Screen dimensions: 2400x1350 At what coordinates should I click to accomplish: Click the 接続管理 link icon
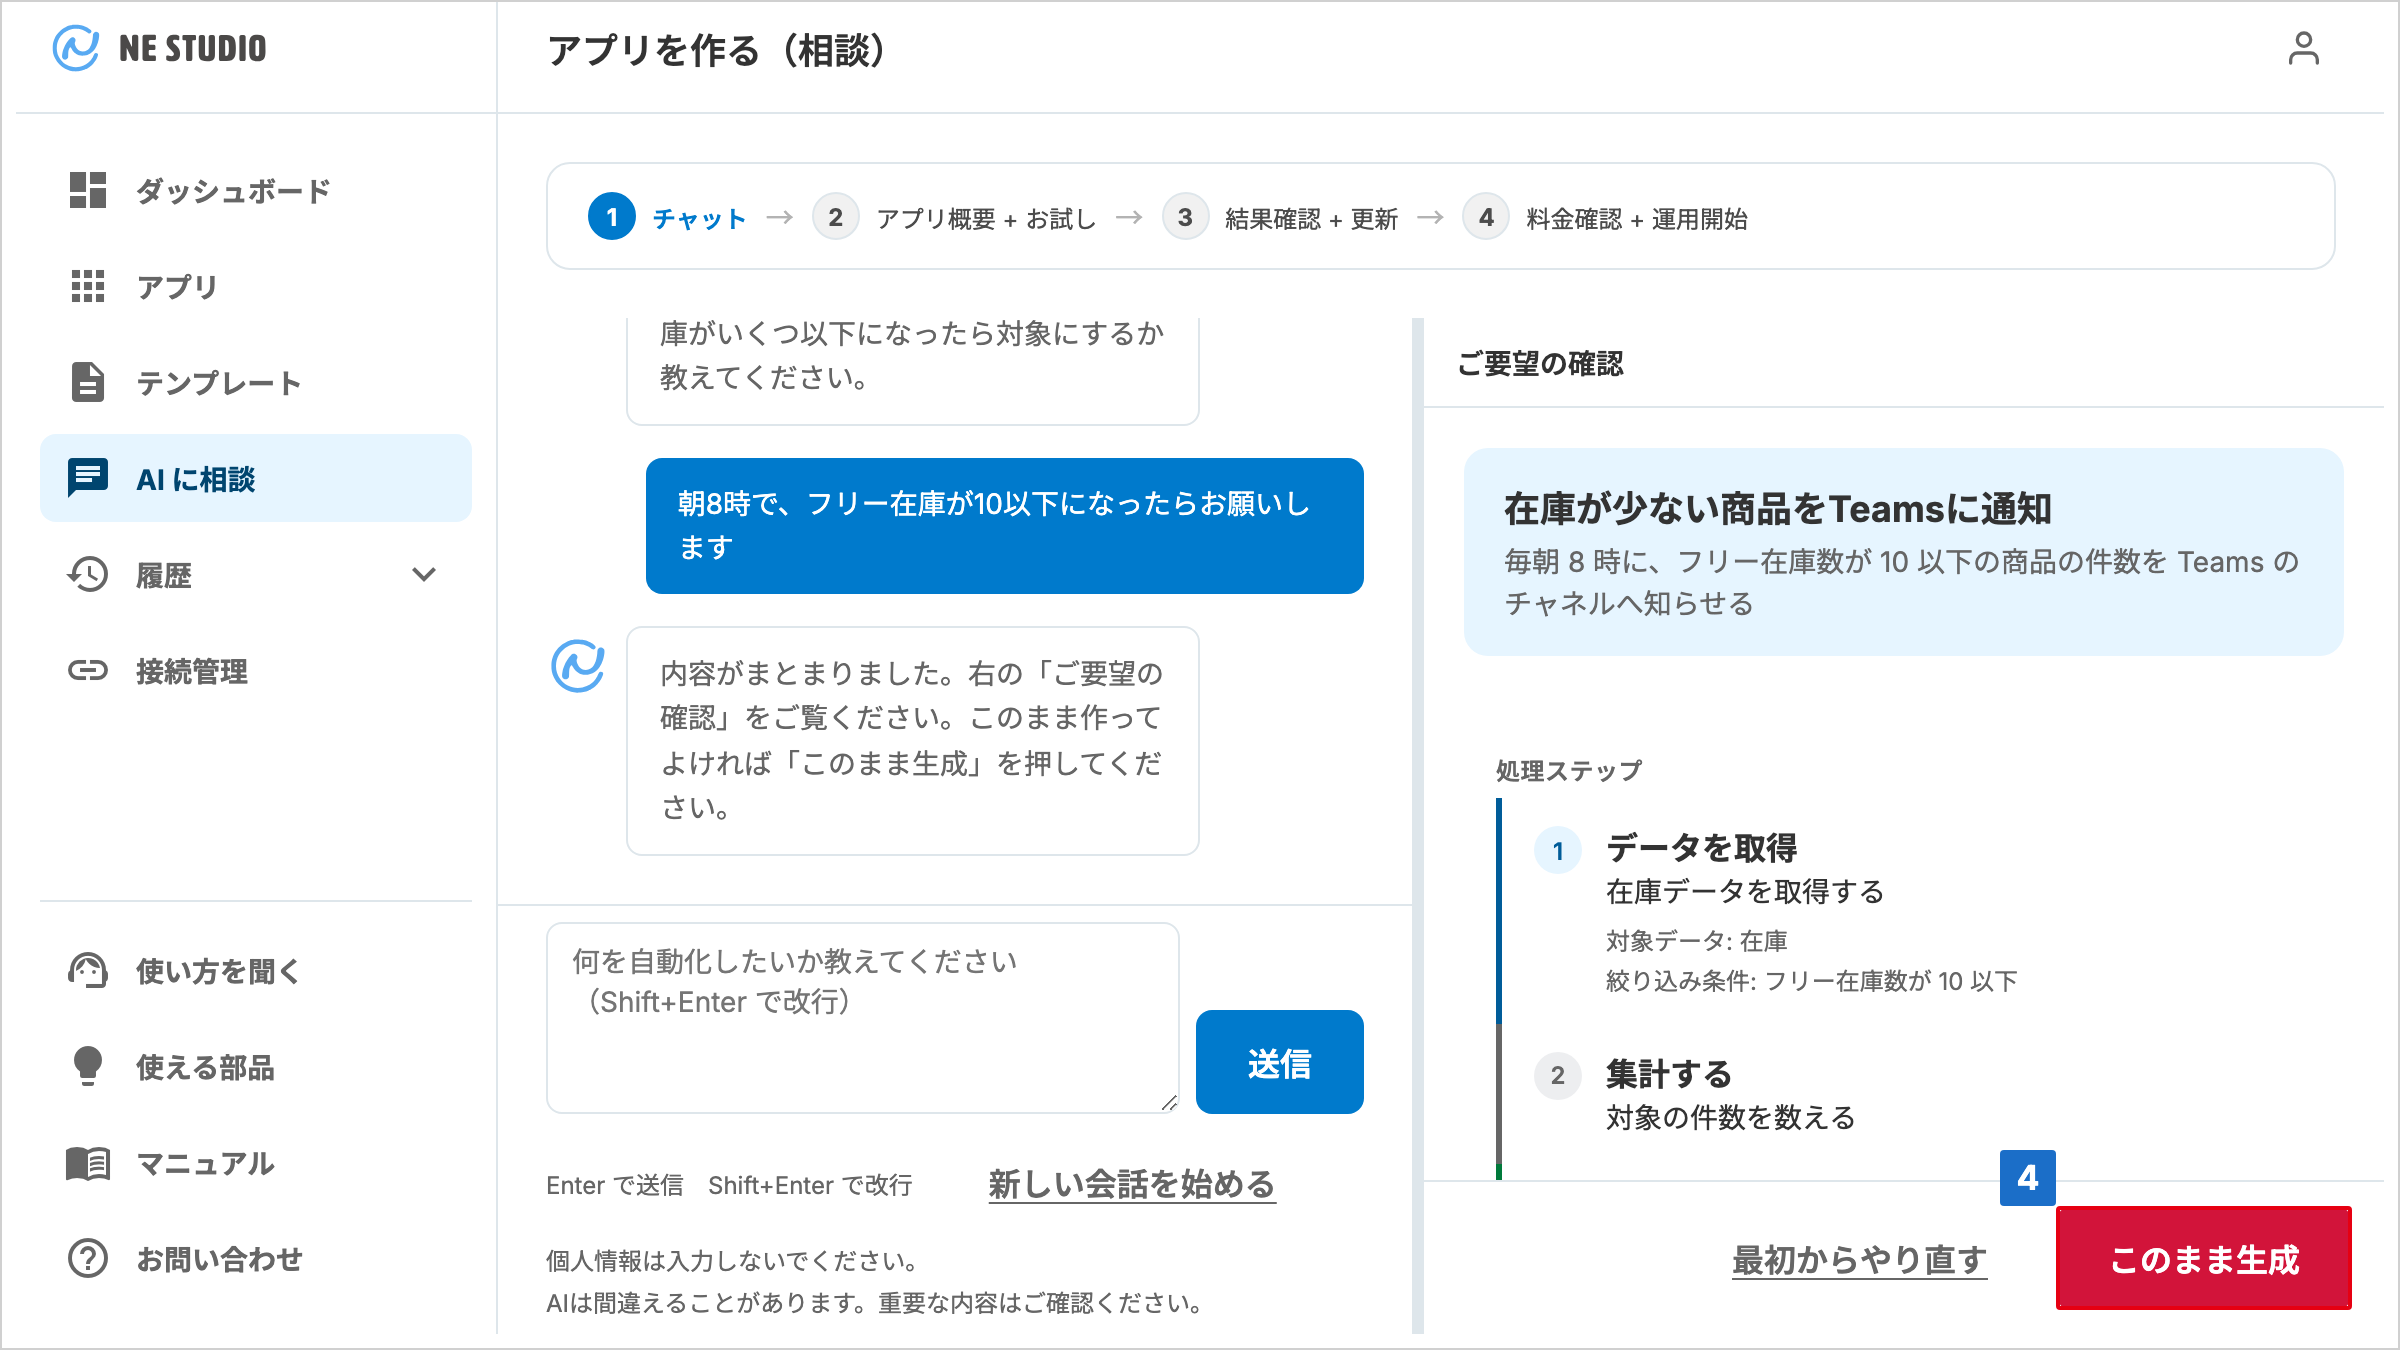pos(88,670)
